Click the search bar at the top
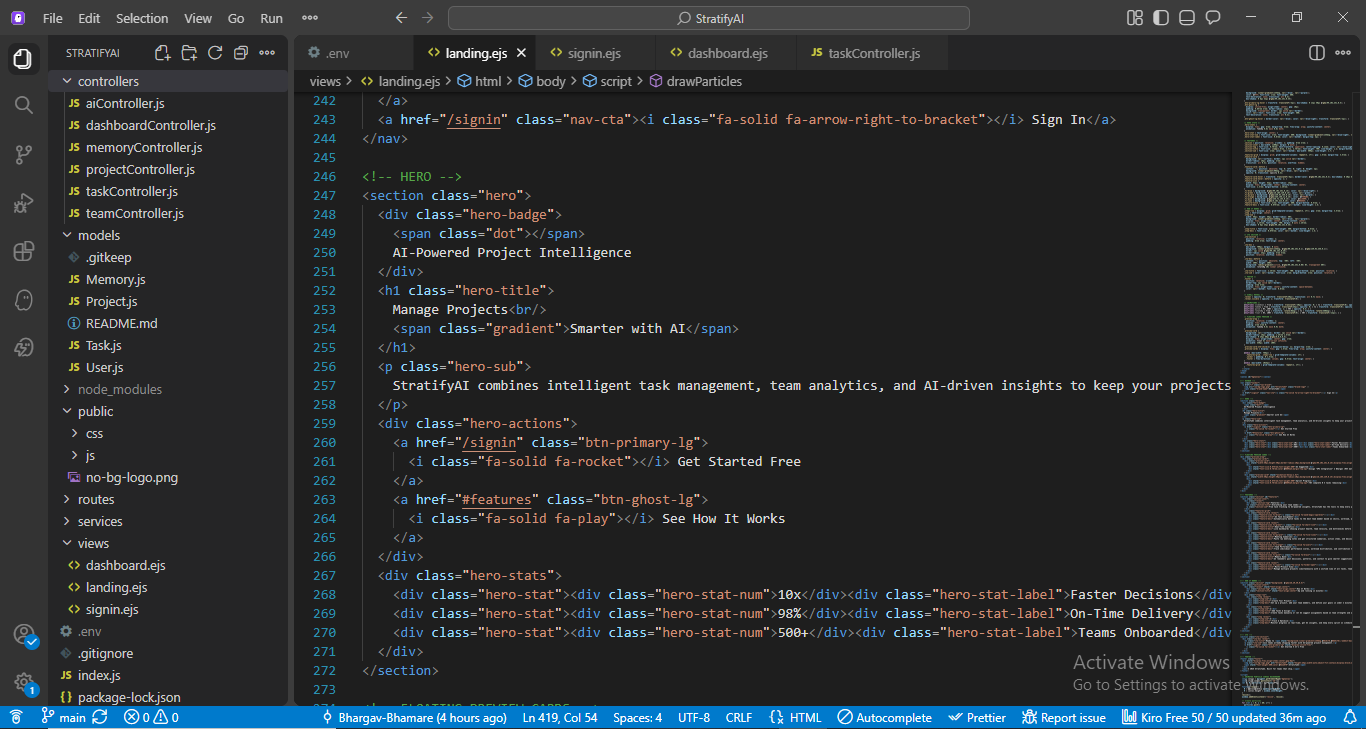Screen dimensions: 1366x729 [707, 17]
